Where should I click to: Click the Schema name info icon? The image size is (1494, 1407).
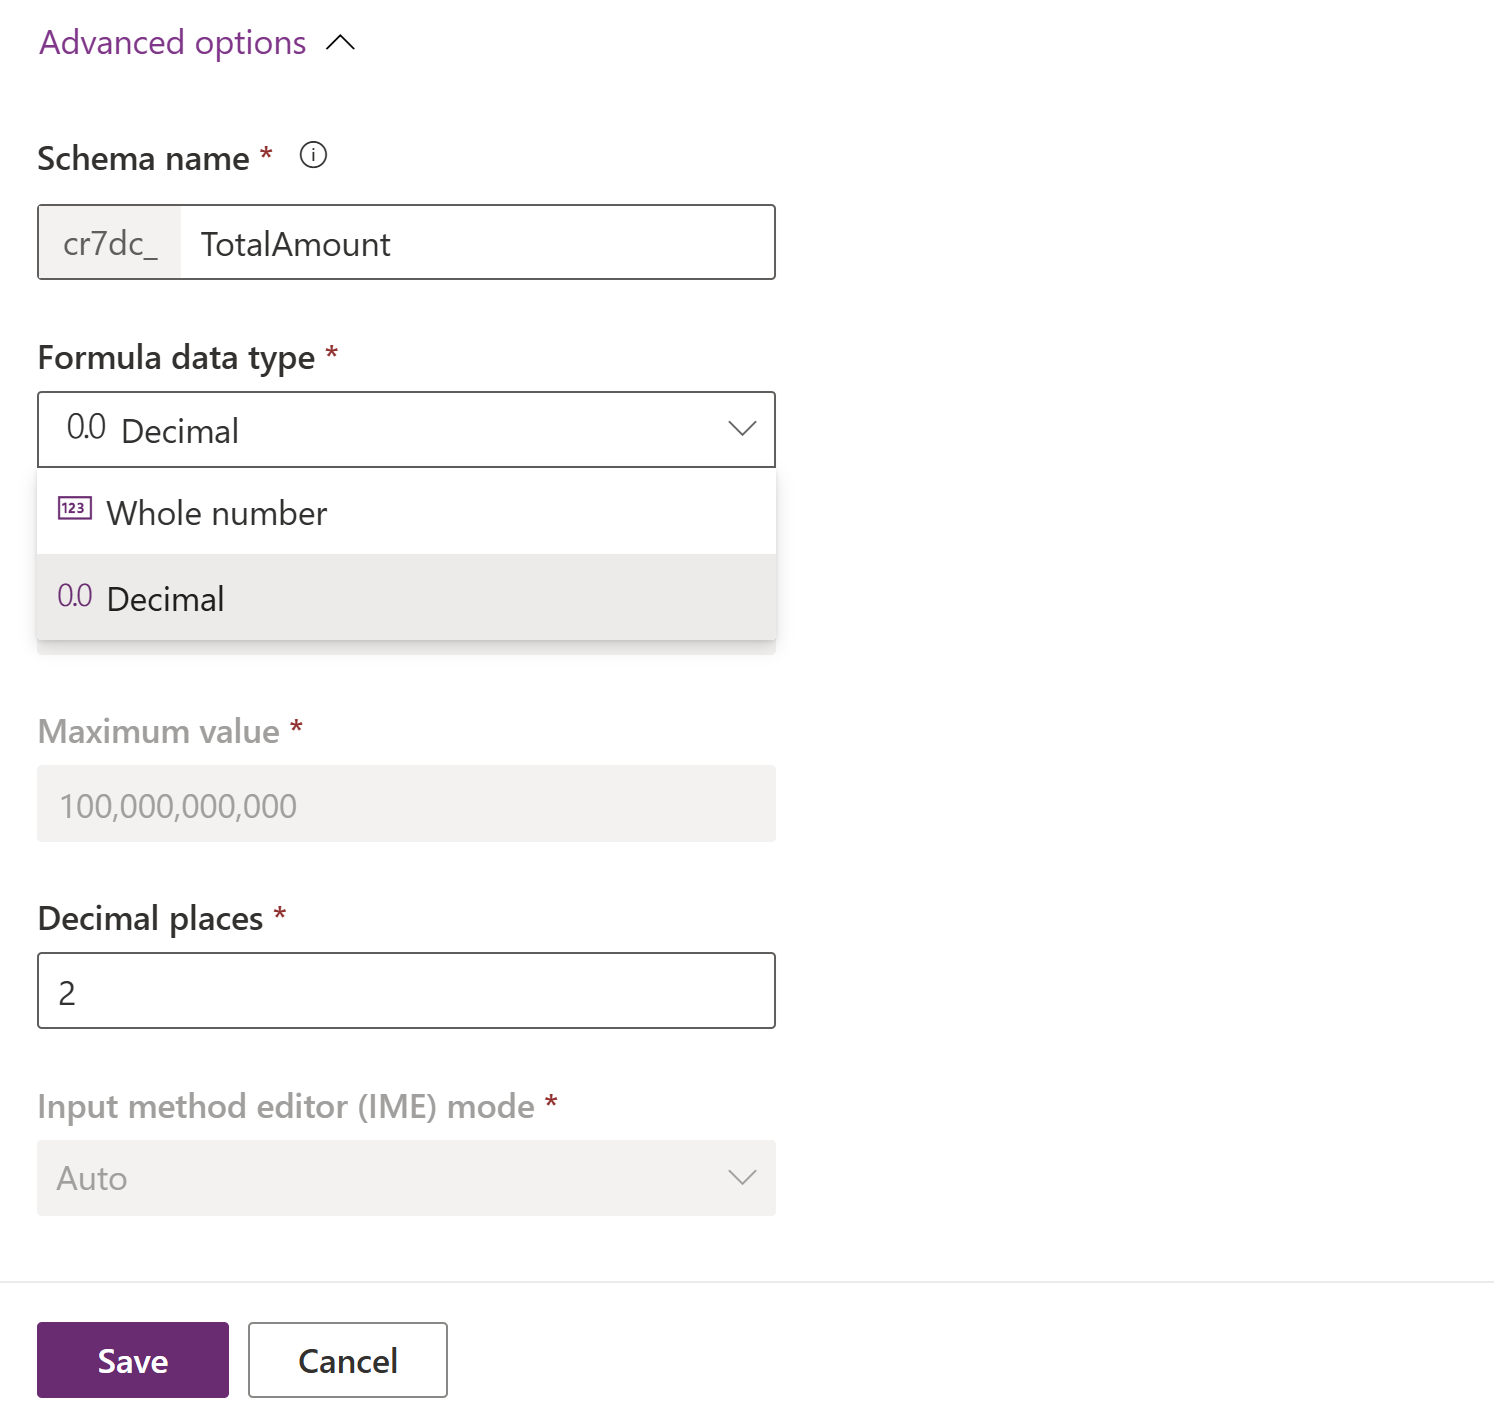point(312,155)
